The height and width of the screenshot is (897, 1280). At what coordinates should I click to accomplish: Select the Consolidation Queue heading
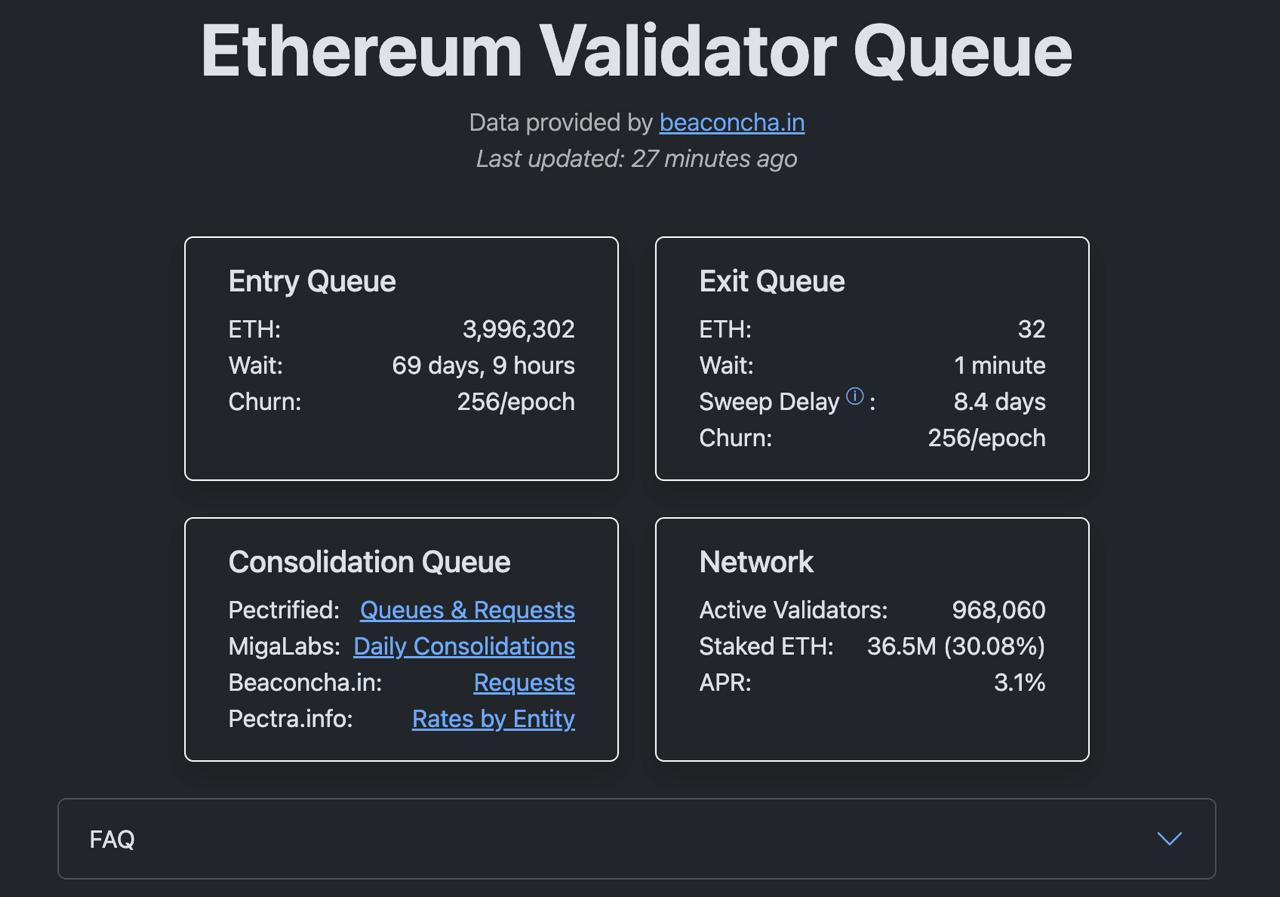[369, 562]
